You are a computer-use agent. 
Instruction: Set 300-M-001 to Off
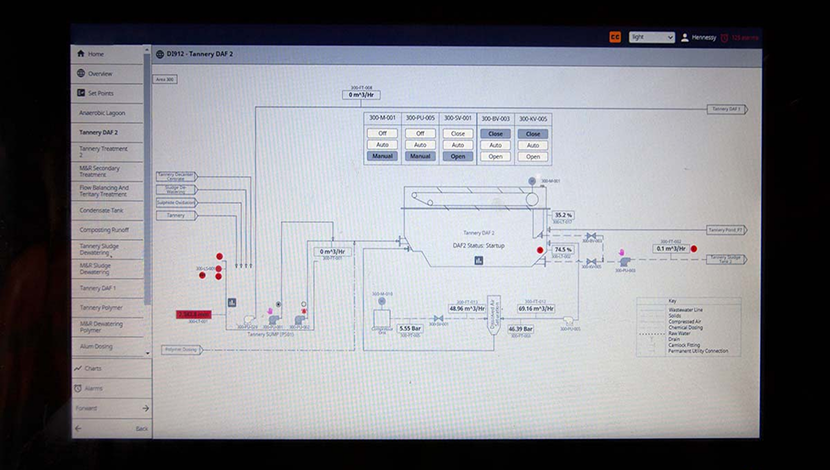pos(382,133)
